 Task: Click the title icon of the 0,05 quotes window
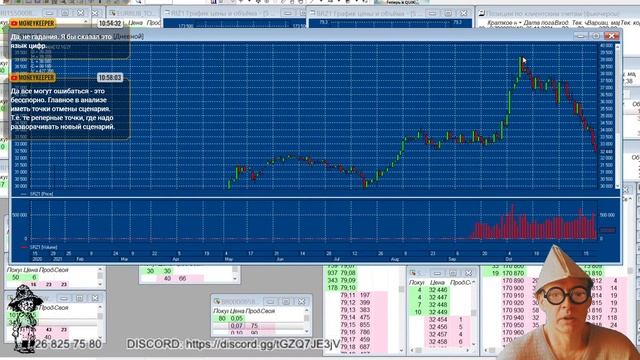[217, 301]
